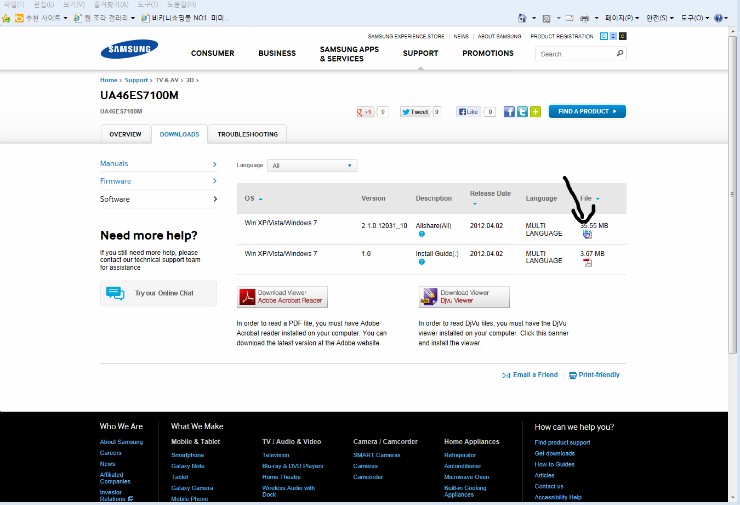Click the DjVu Viewer download banner
Image resolution: width=740 pixels, height=505 pixels.
[x=464, y=297]
